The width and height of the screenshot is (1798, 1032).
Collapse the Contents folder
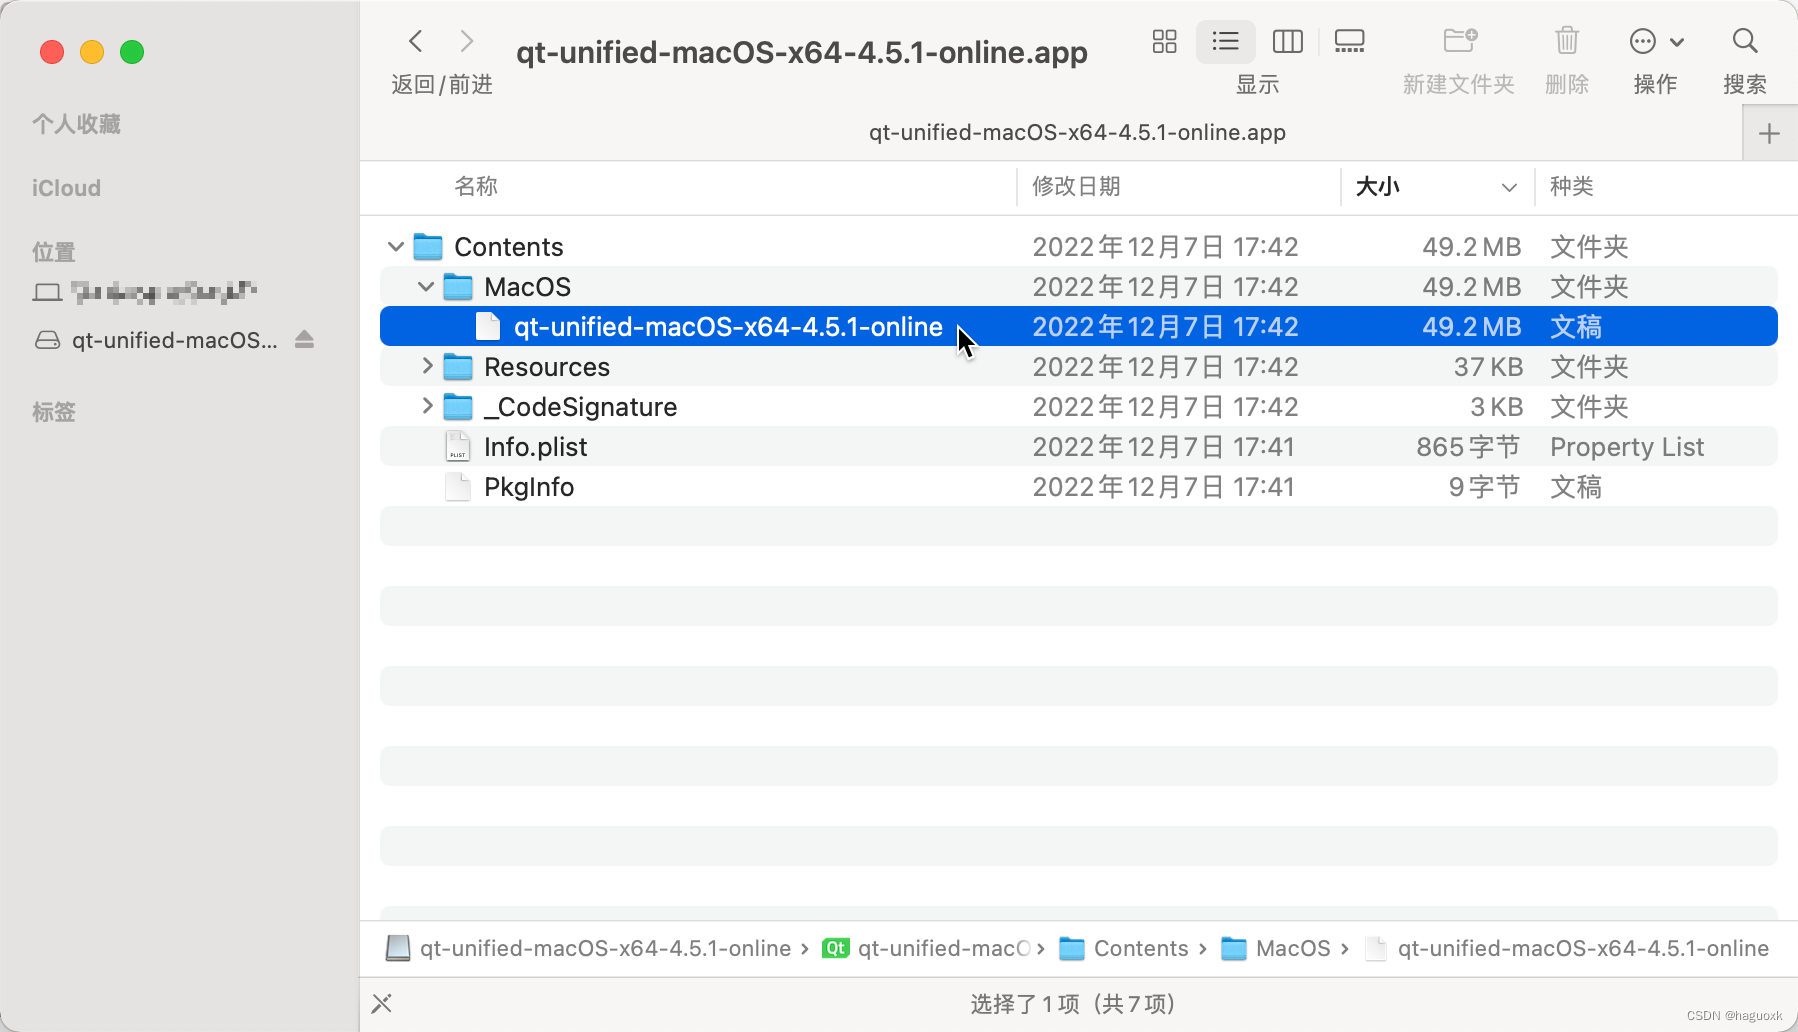[x=396, y=246]
